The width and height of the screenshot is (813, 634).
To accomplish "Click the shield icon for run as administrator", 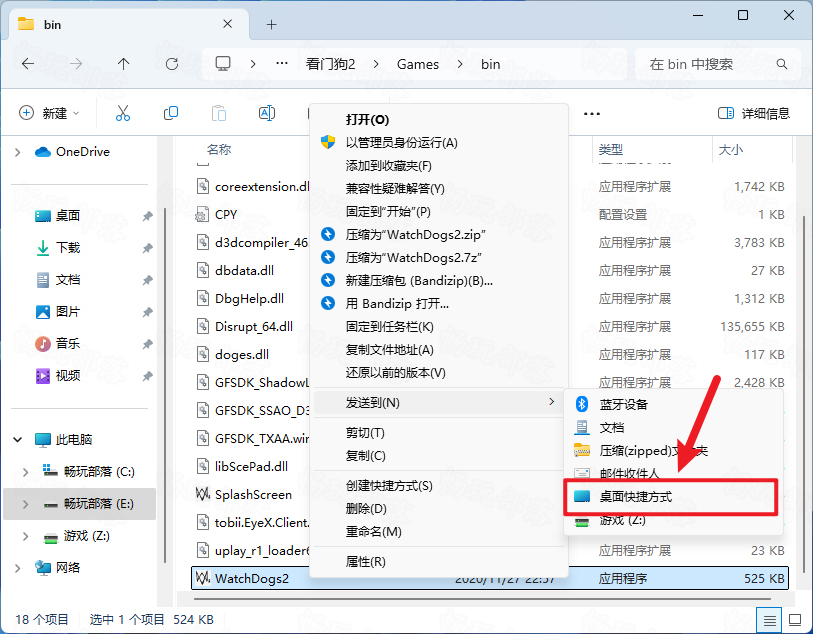I will click(x=328, y=143).
